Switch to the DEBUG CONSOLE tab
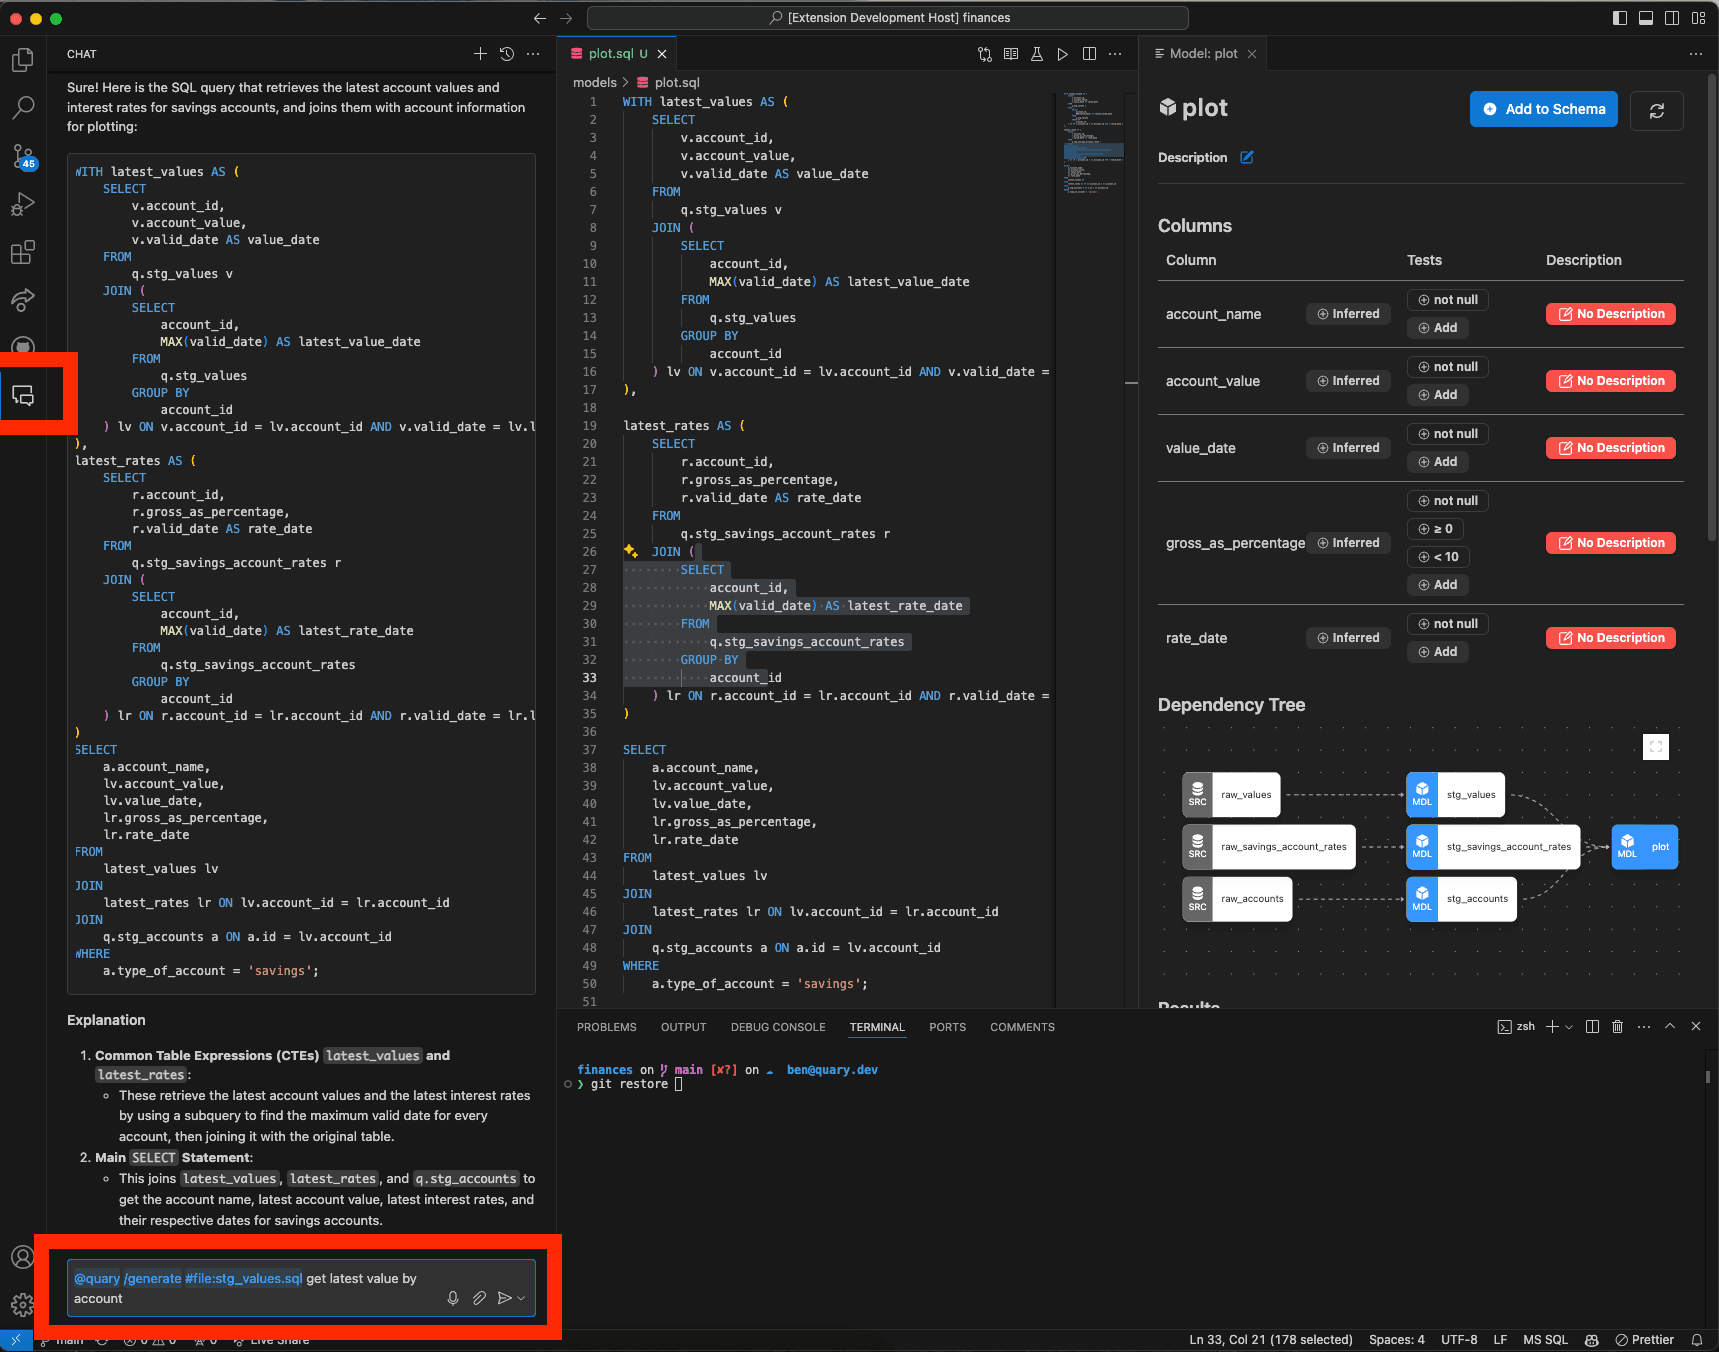The width and height of the screenshot is (1719, 1352). pyautogui.click(x=778, y=1027)
